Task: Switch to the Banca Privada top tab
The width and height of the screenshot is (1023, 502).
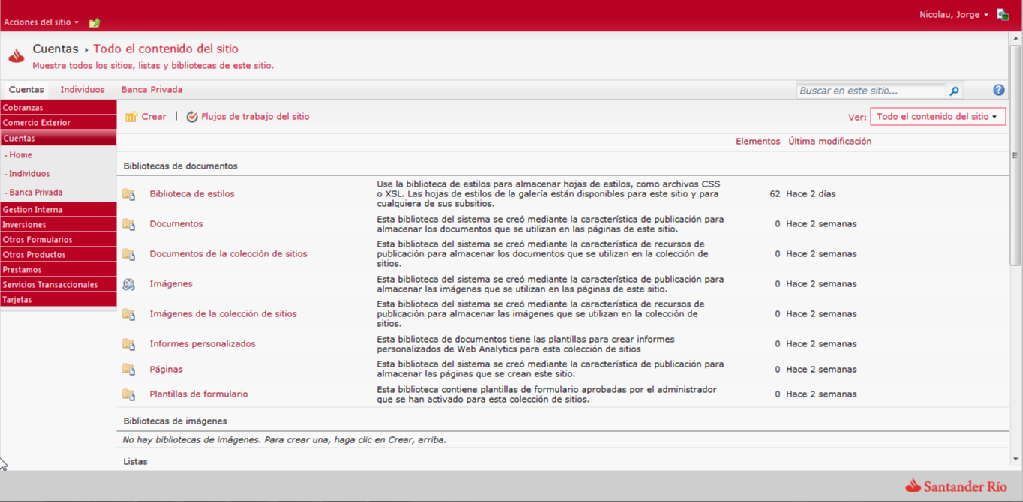Action: 151,90
